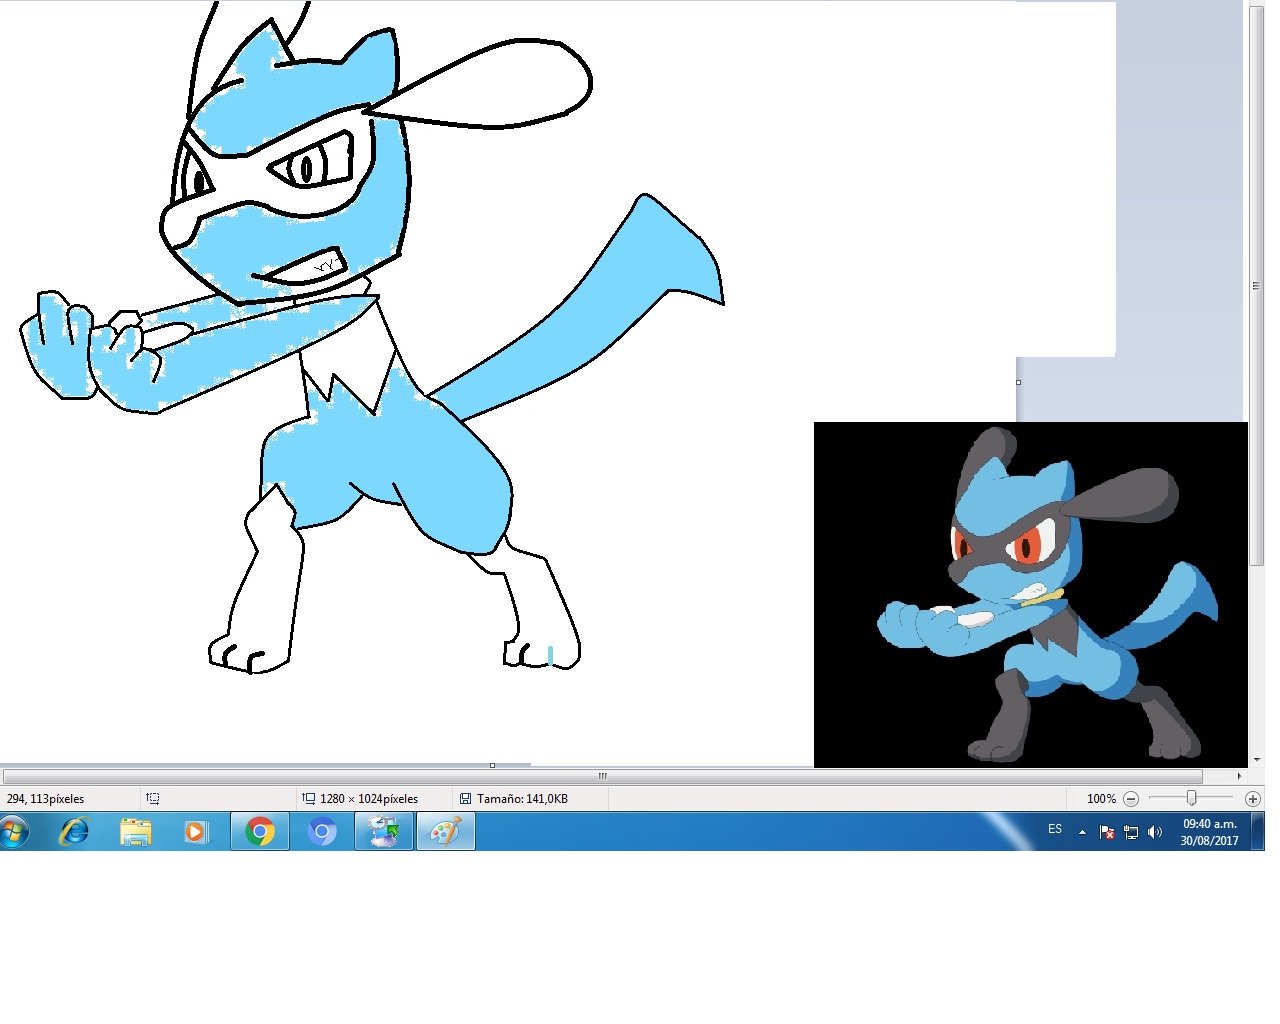Click the Show desktop strip beside the clock
Screen dimensions: 1280x1024
click(1258, 831)
